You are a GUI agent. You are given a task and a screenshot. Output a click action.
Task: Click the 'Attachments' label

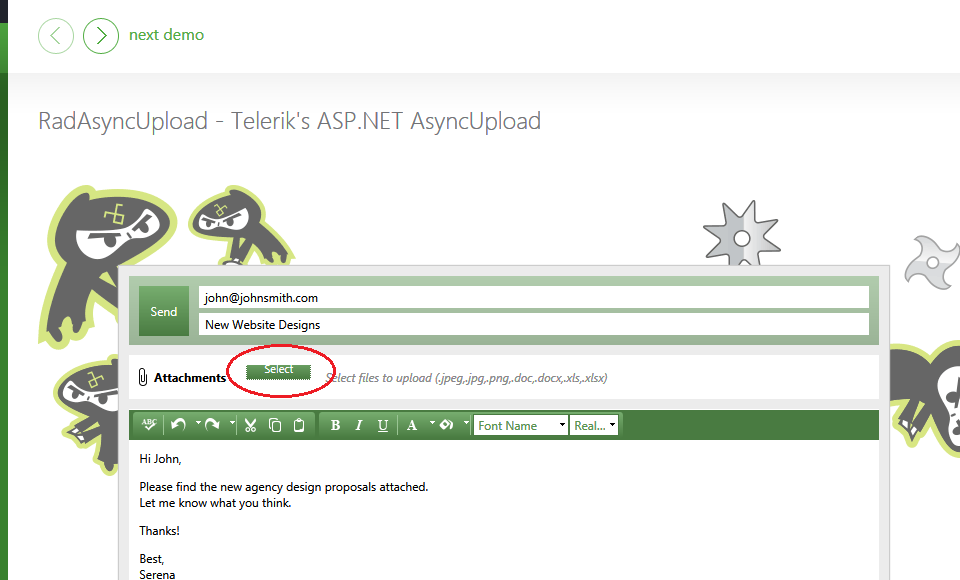pyautogui.click(x=190, y=378)
